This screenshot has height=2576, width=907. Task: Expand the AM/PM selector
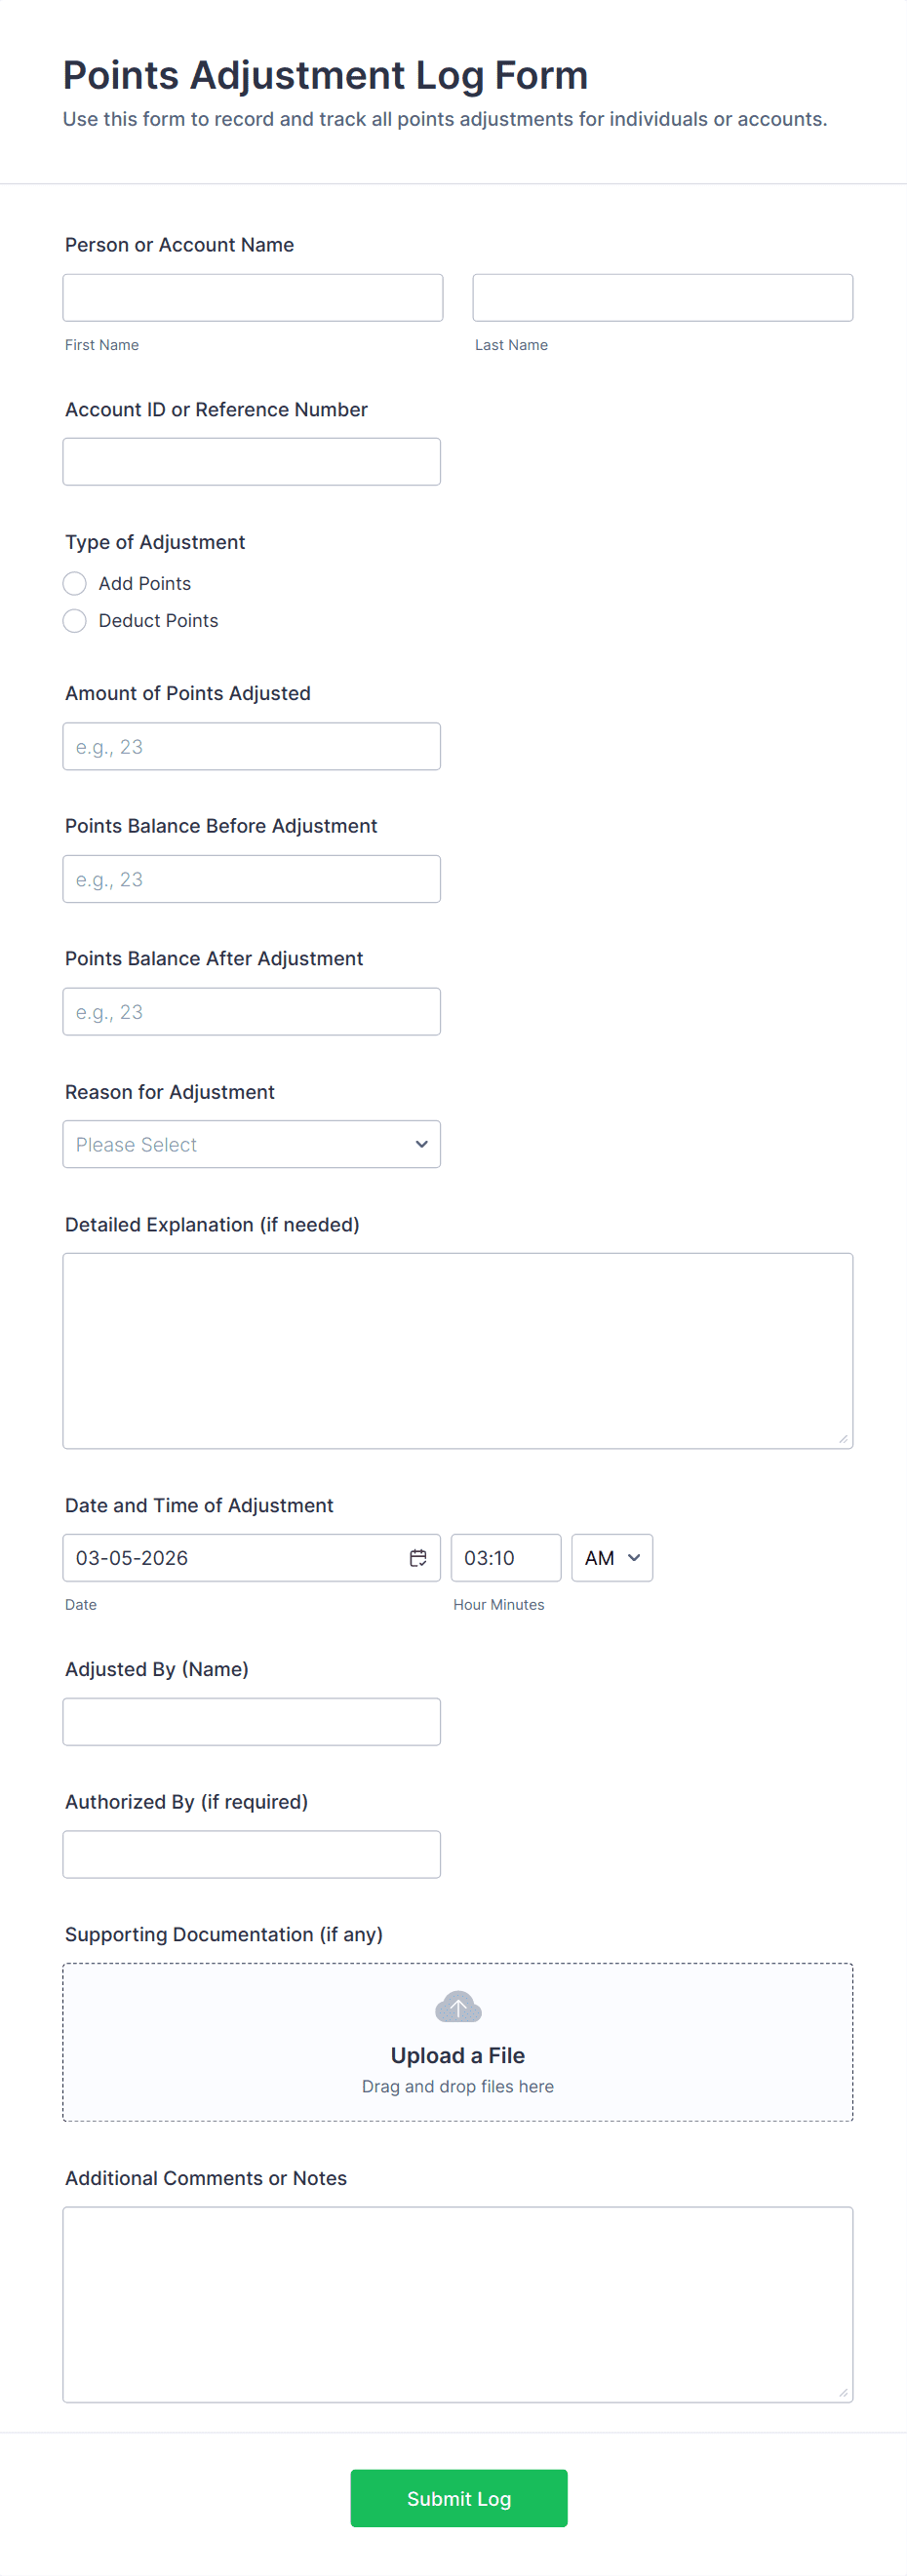(611, 1557)
